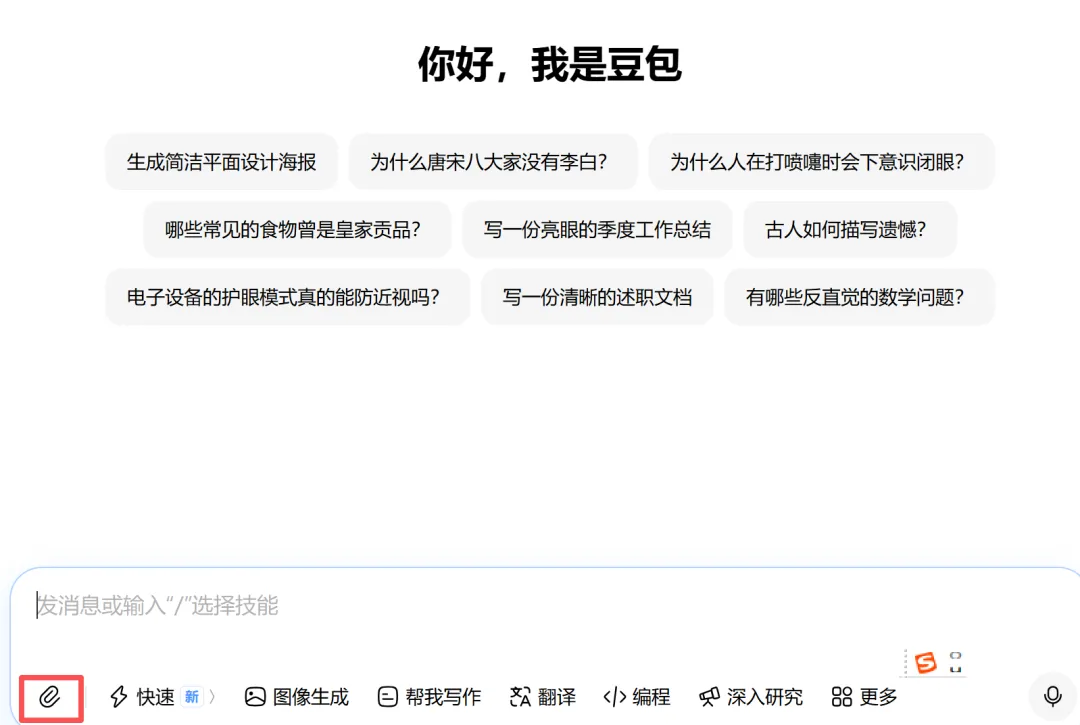This screenshot has width=1080, height=725.
Task: Choose suggestion 为什么唐宋八大家没有李白?
Action: pos(492,162)
